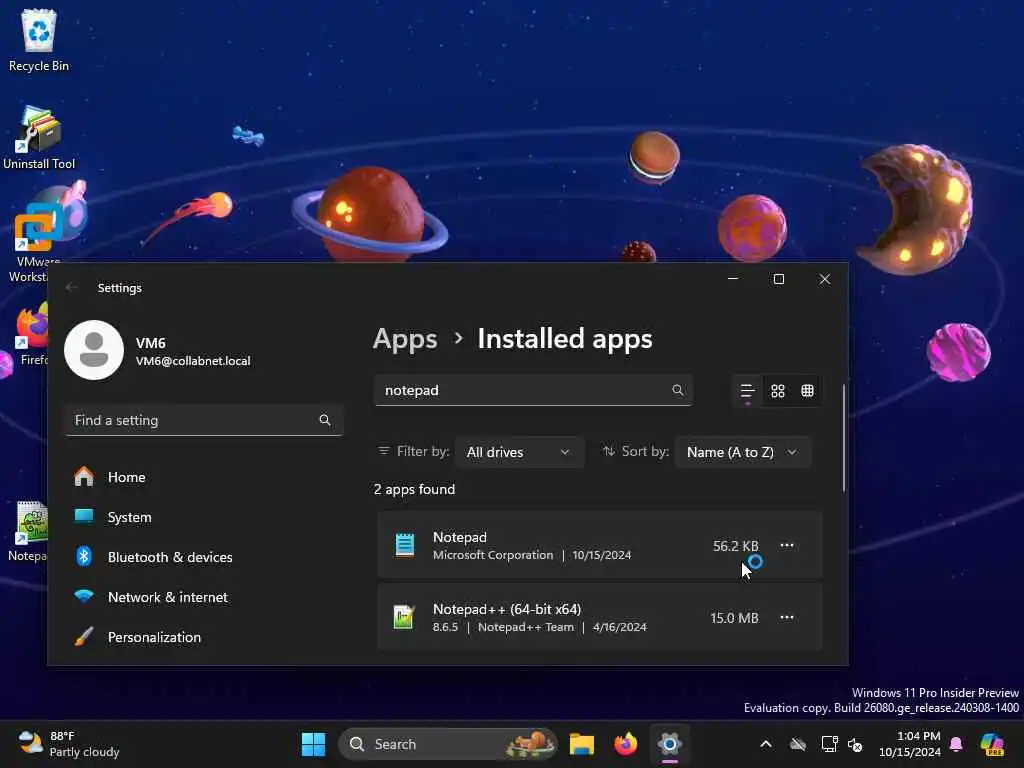
Task: Open the notifications bell icon
Action: pos(956,744)
